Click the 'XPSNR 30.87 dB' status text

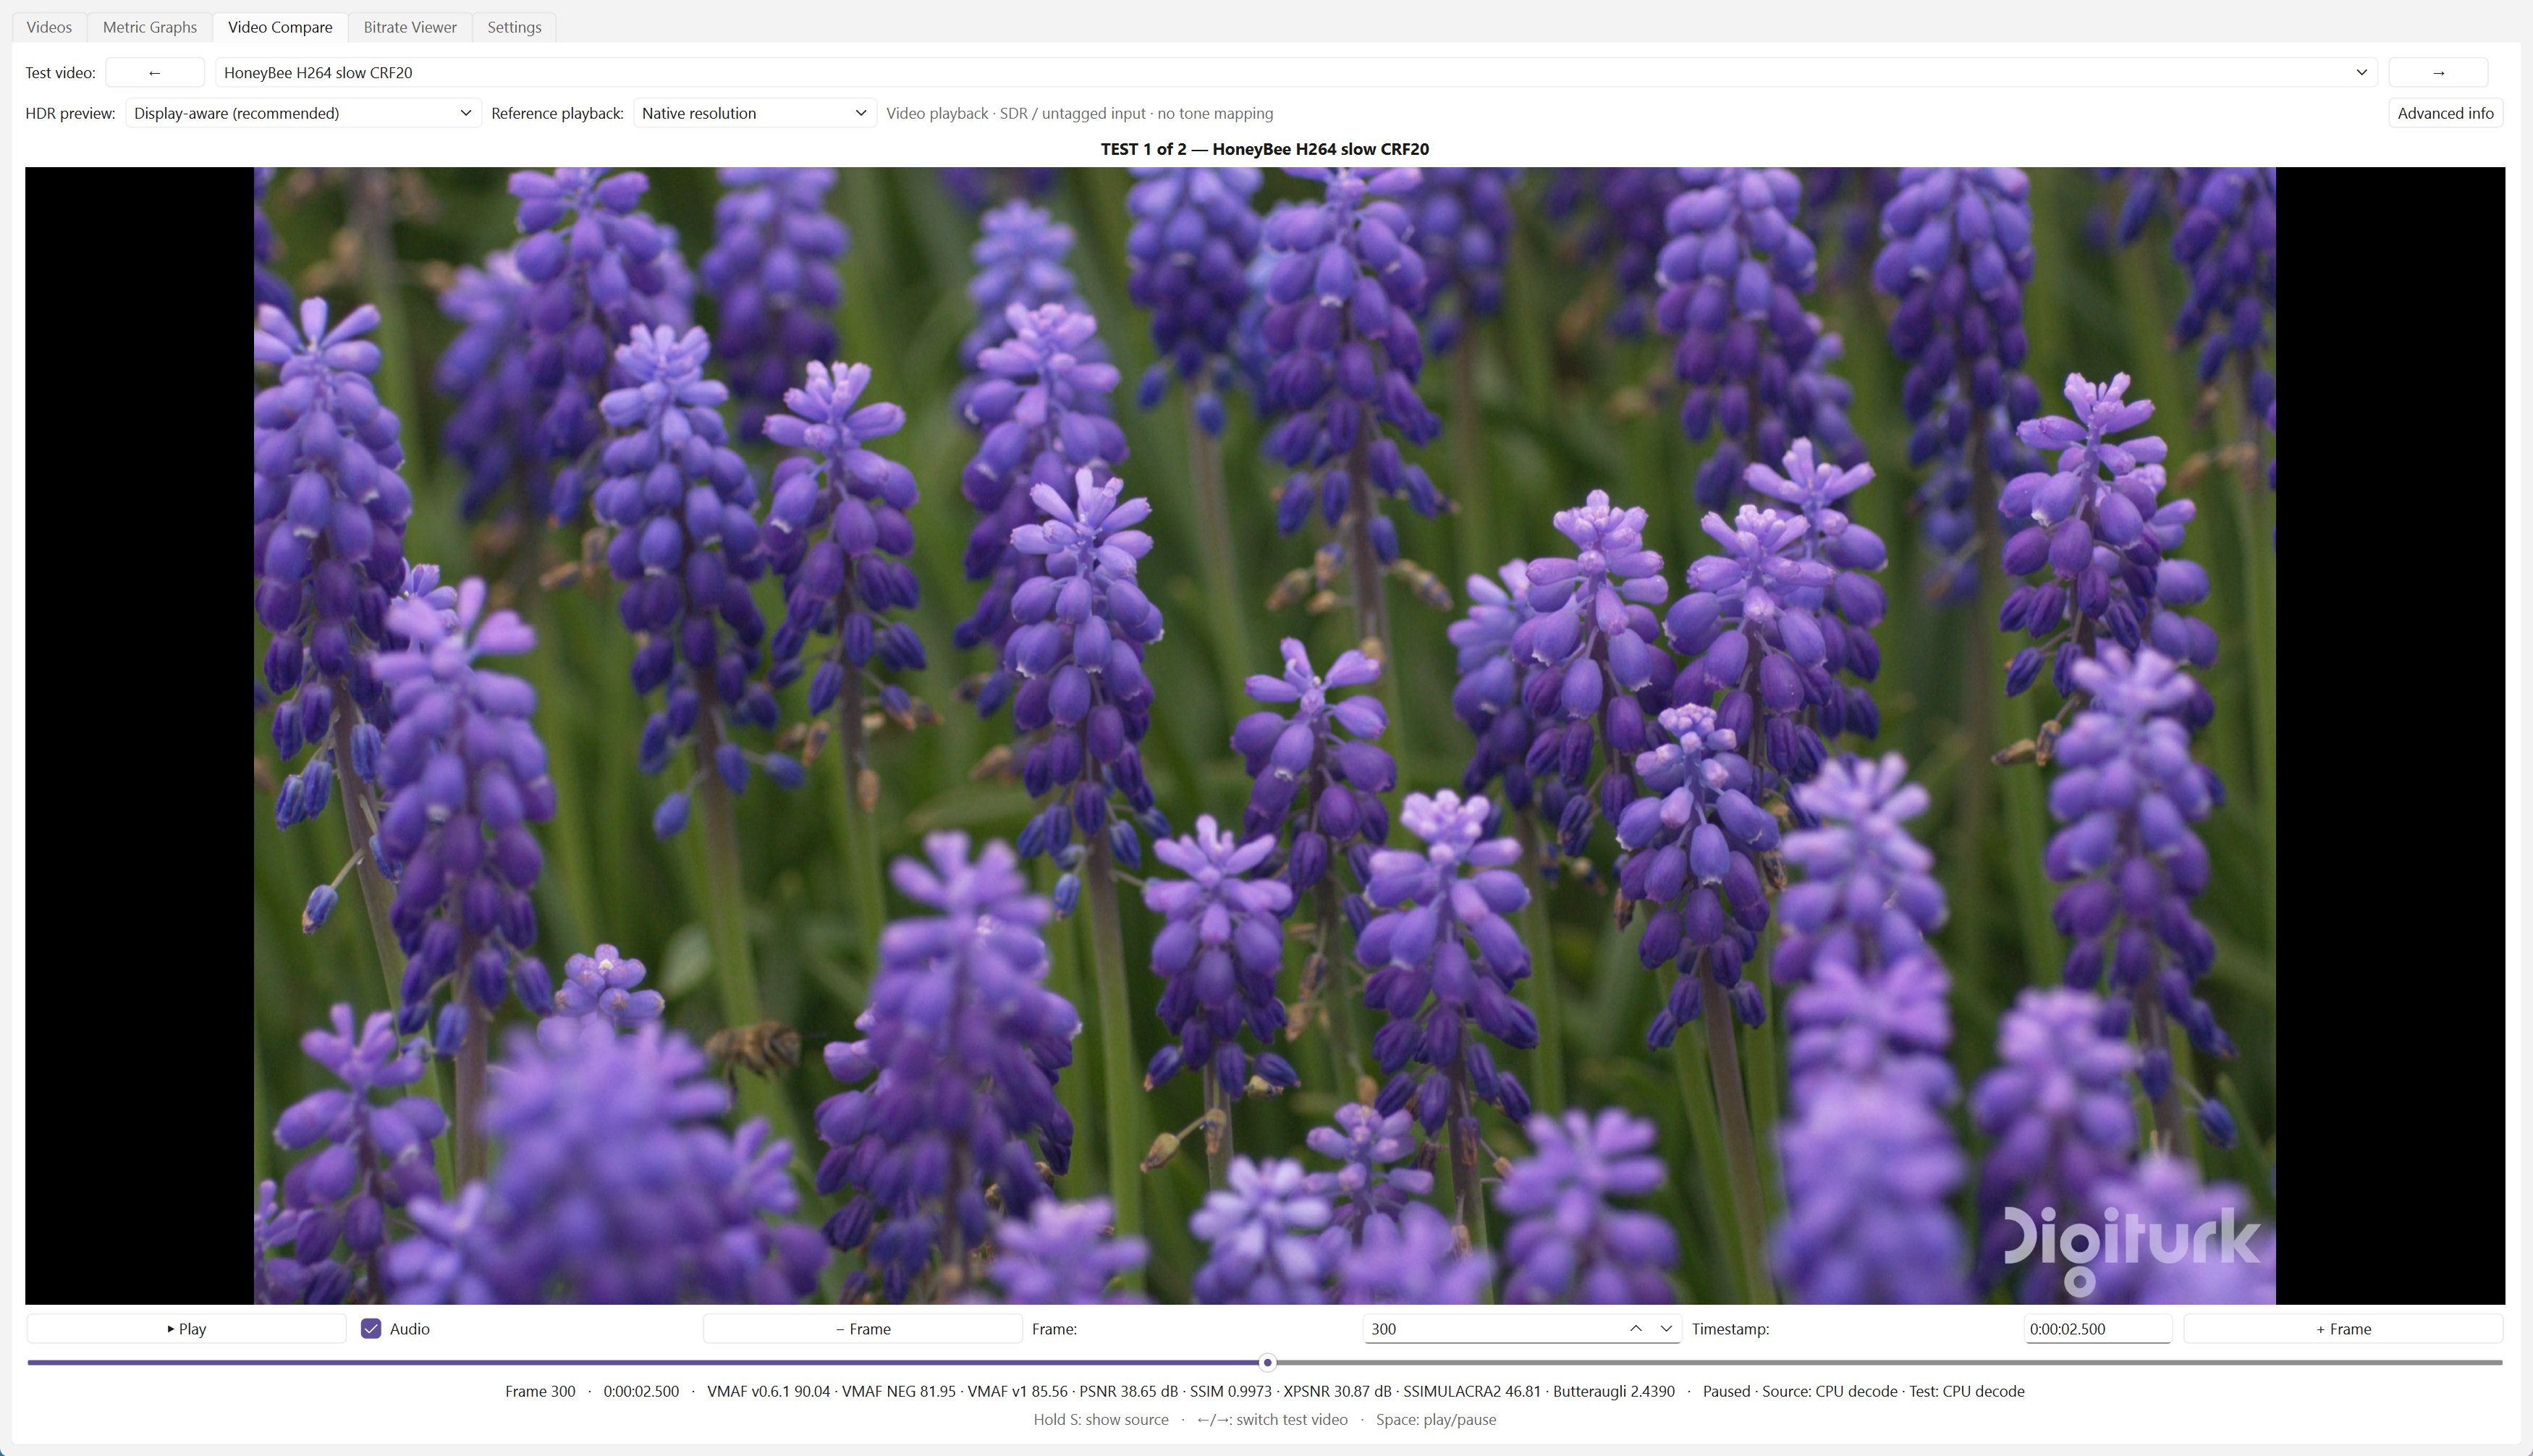(1337, 1391)
